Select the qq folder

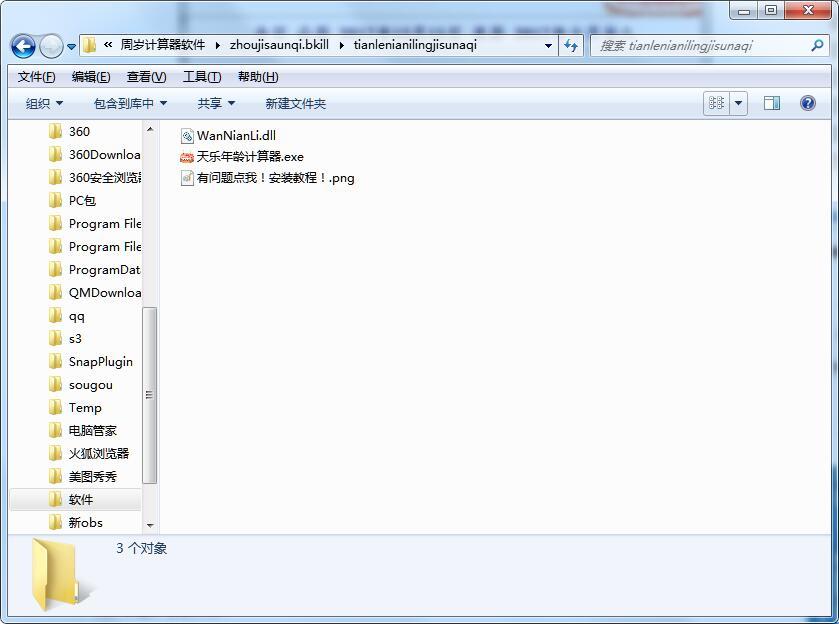coord(77,316)
